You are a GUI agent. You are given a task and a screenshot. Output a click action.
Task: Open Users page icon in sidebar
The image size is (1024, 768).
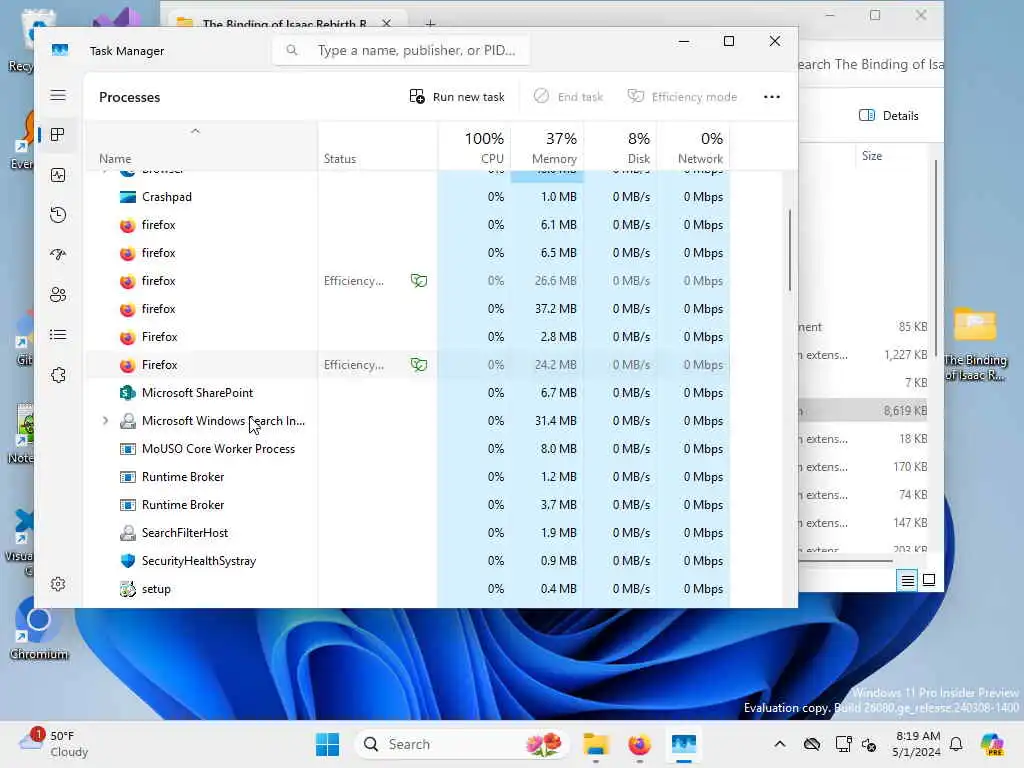coord(58,295)
